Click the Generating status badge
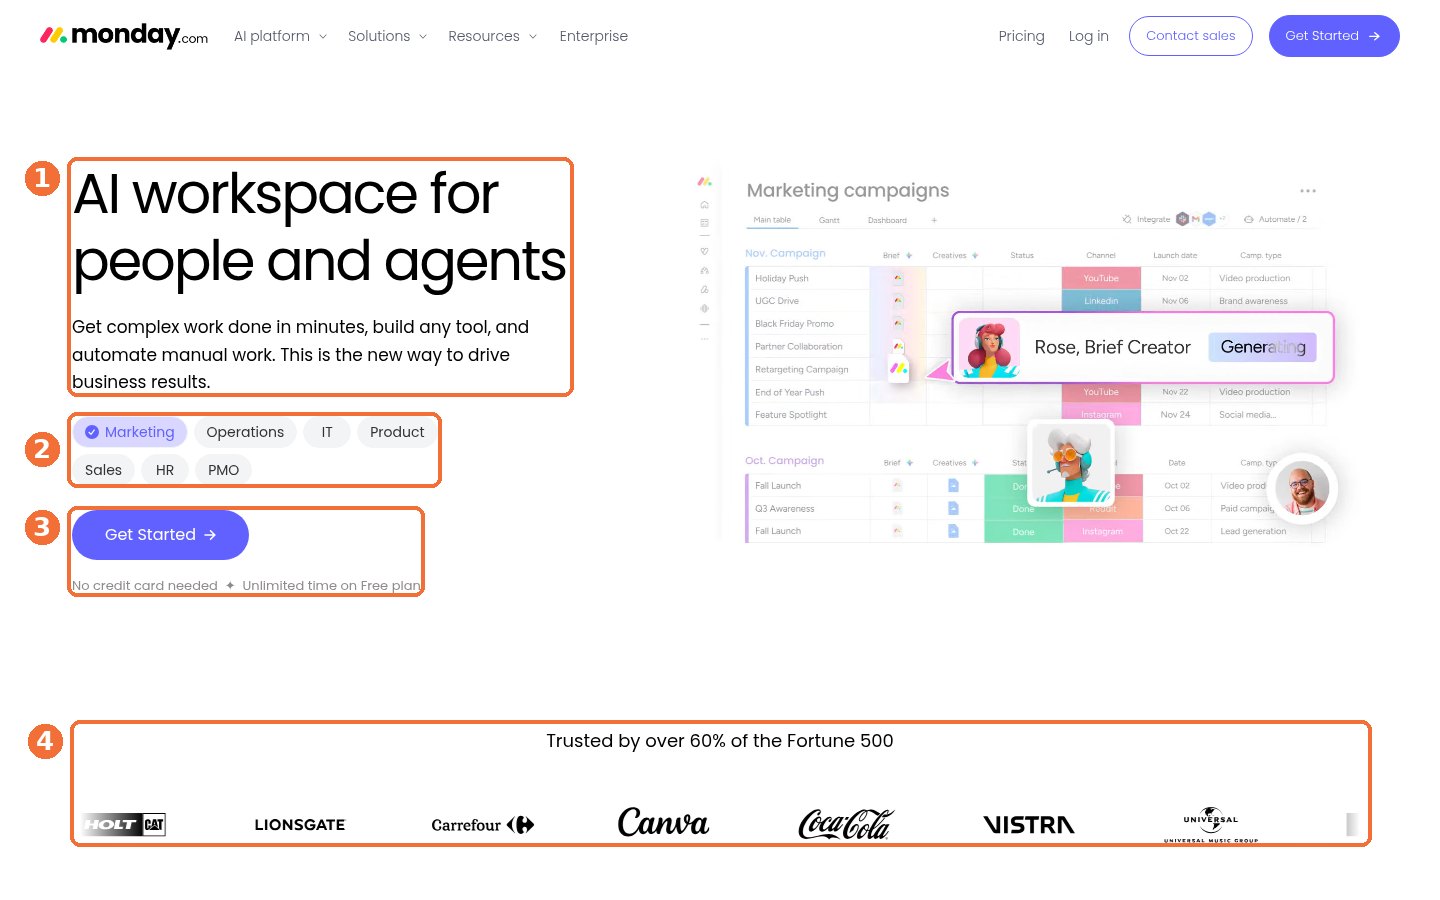Screen dimensions: 1440x900 [x=1263, y=347]
